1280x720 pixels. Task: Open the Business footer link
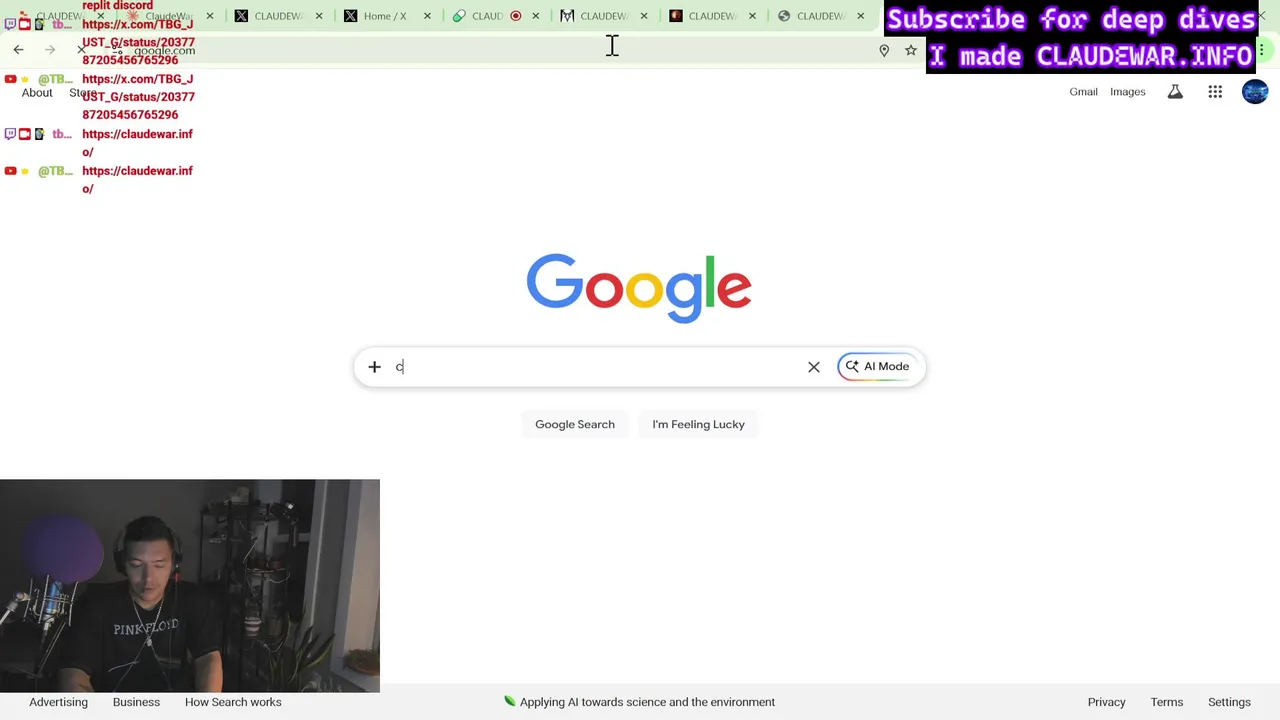136,702
